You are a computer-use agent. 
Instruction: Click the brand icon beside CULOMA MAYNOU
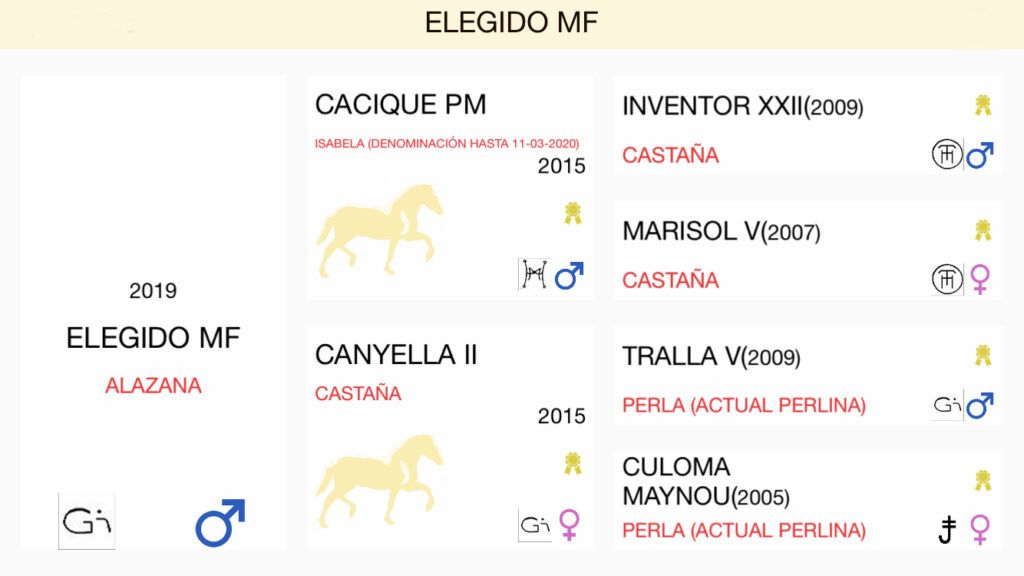pos(947,530)
